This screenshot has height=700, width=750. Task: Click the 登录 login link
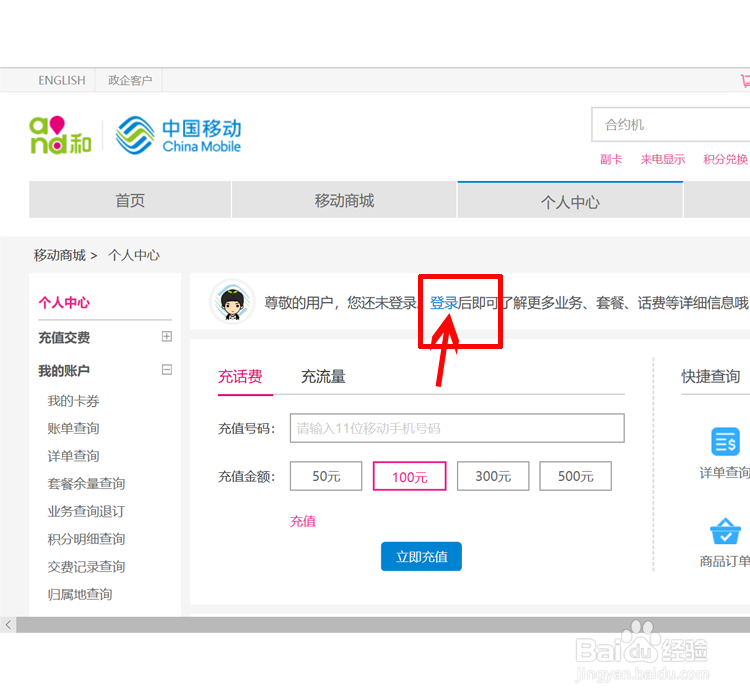[x=444, y=302]
